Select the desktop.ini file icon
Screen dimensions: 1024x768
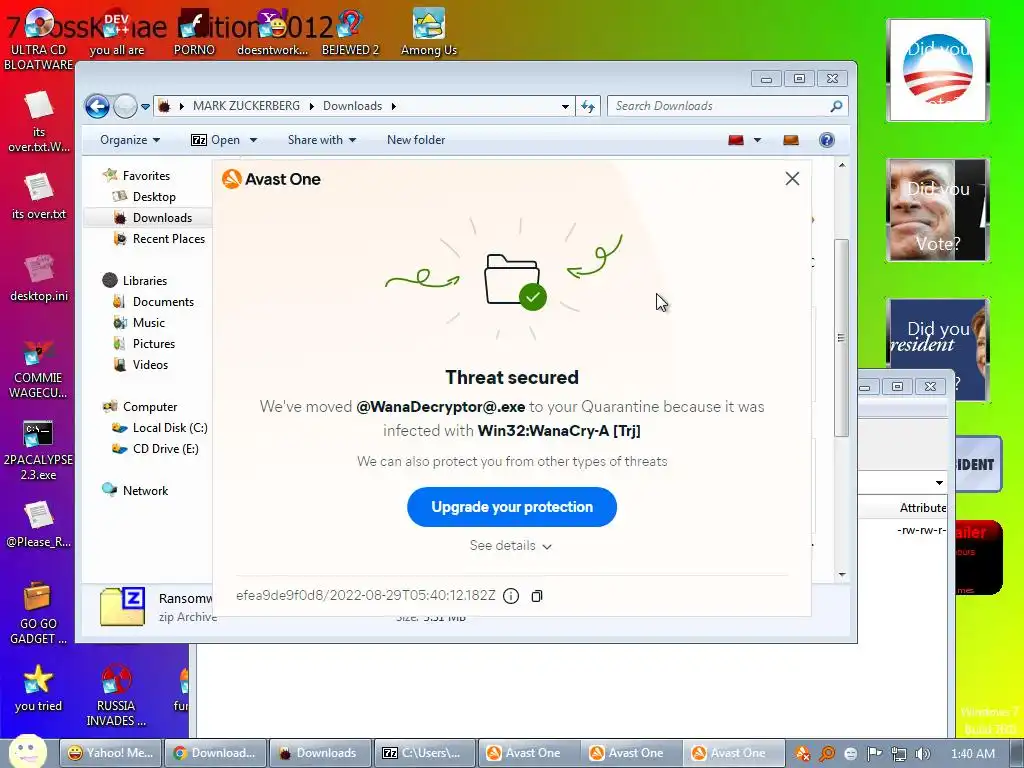[39, 278]
